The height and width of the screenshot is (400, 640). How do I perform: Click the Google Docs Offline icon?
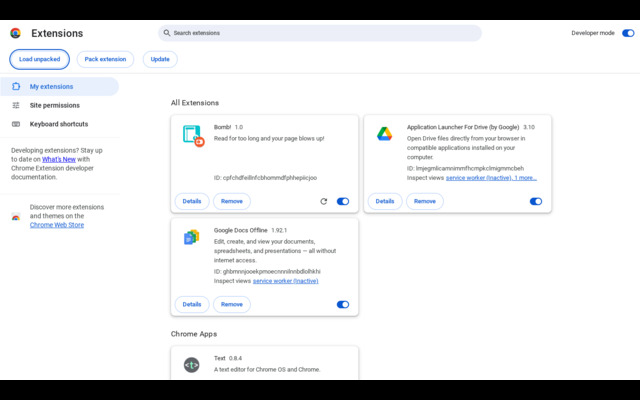click(x=191, y=237)
